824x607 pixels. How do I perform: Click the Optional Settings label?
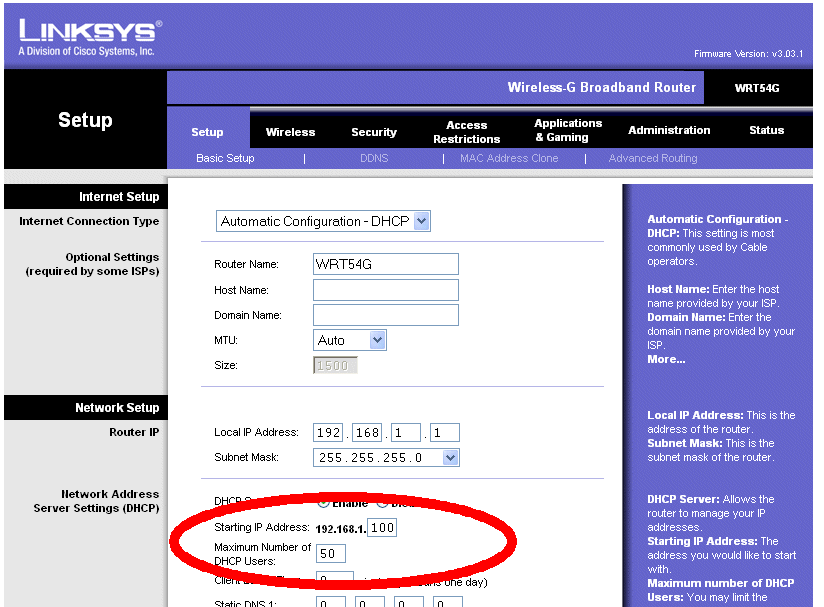click(x=92, y=264)
